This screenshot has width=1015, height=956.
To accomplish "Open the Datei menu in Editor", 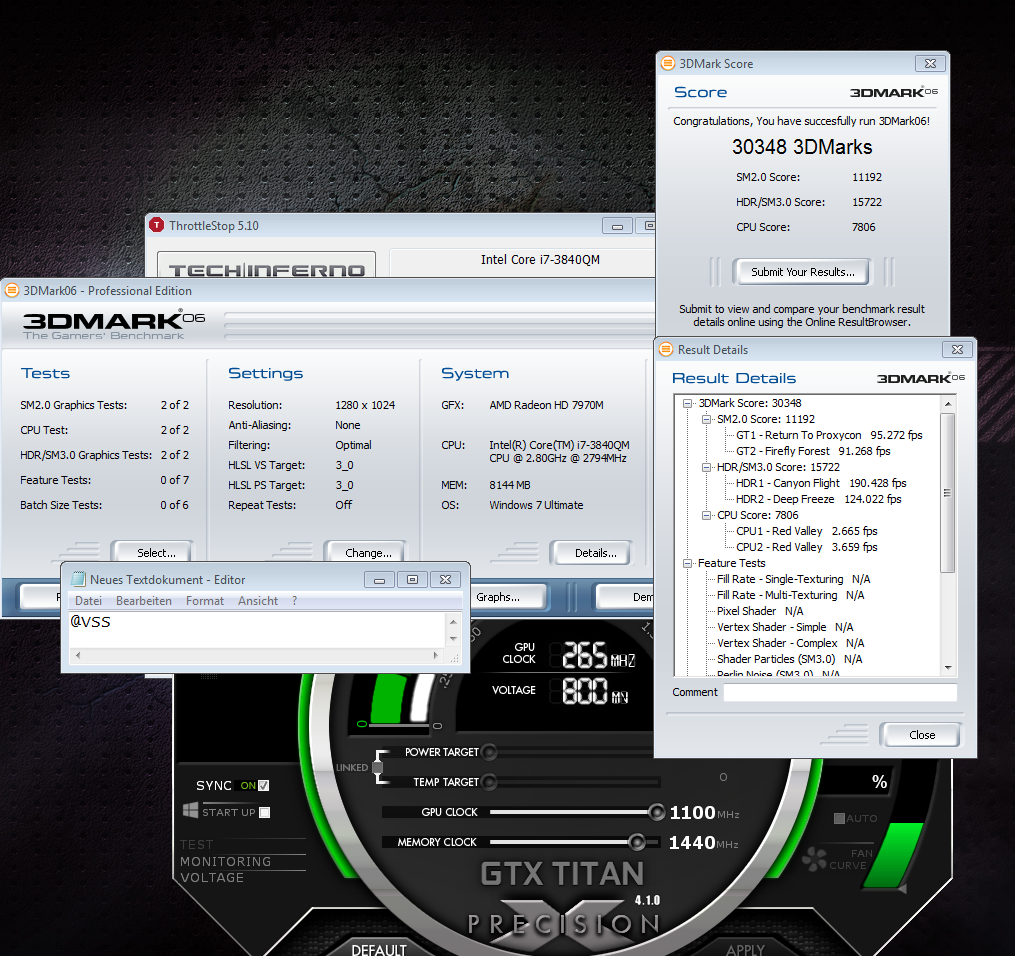I will [88, 601].
